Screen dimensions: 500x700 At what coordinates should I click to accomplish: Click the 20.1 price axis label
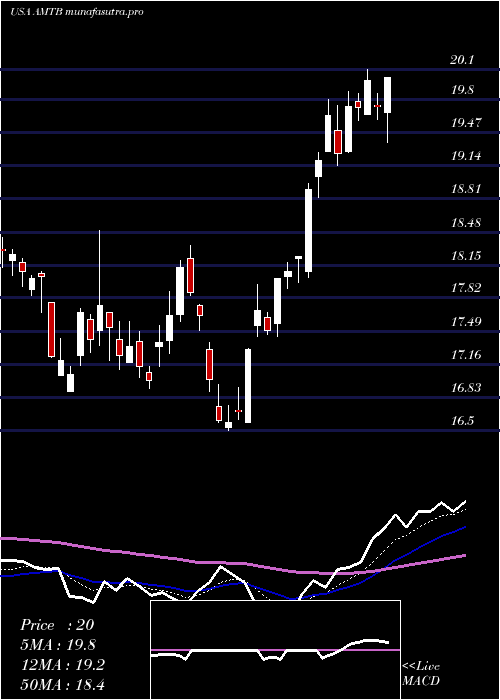pos(462,60)
